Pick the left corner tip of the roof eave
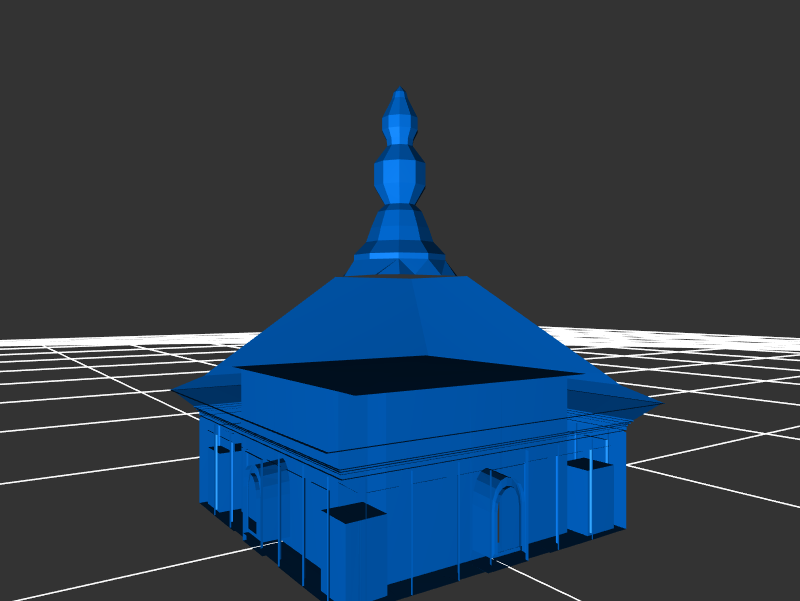This screenshot has height=601, width=800. [175, 390]
